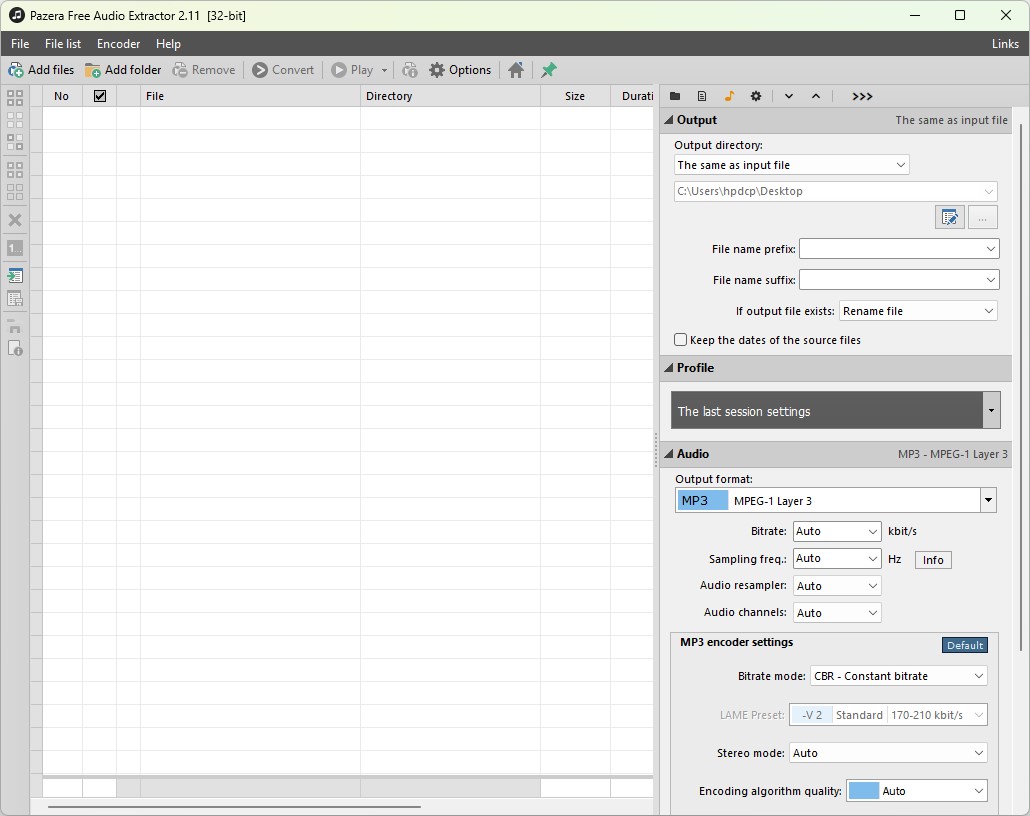Click the edit button below the output path

950,217
